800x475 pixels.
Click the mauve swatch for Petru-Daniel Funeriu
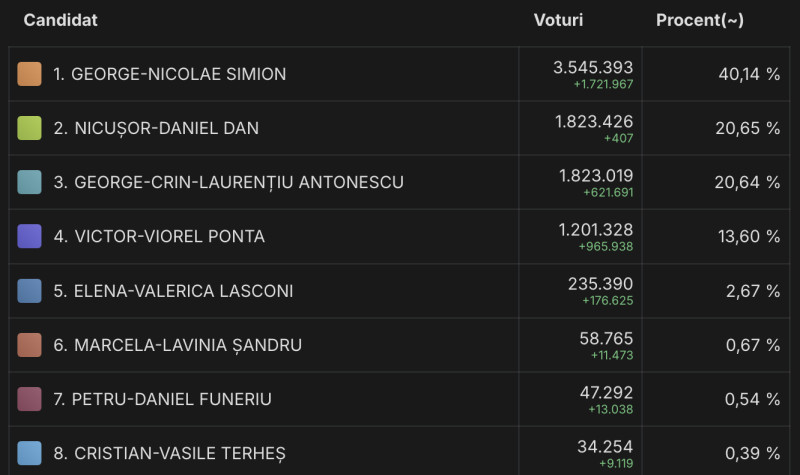[x=30, y=399]
